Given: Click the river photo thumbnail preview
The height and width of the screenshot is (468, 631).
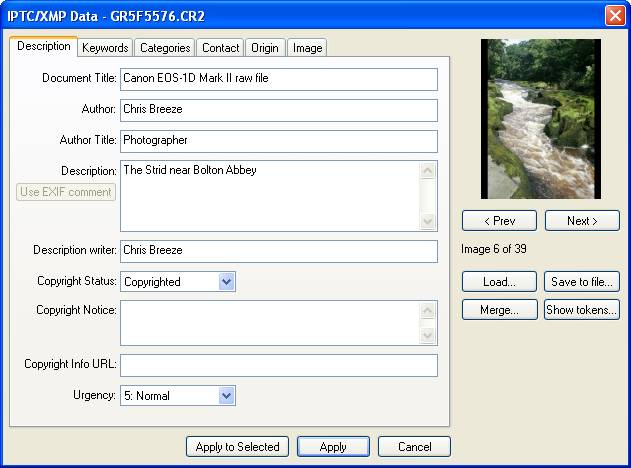Looking at the screenshot, I should [x=541, y=119].
